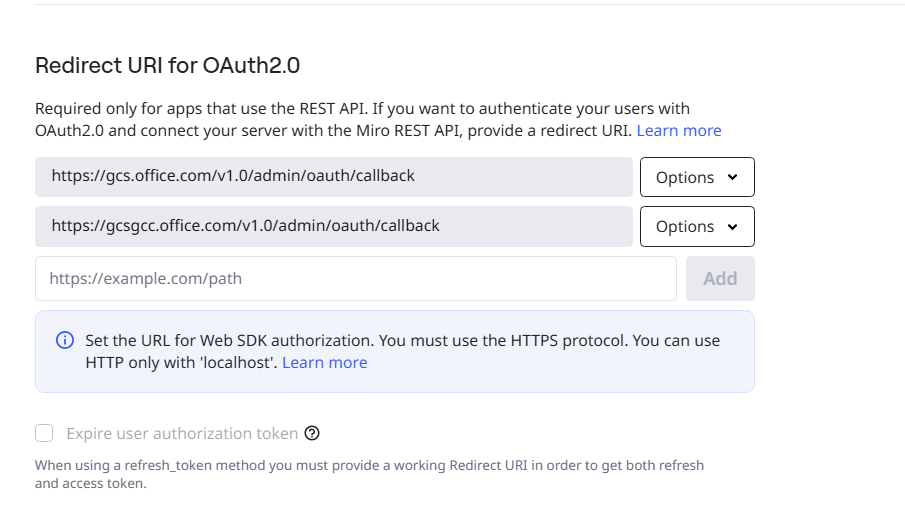The height and width of the screenshot is (517, 905).
Task: Click the https://example.com/path redirect URI input
Action: [x=356, y=279]
